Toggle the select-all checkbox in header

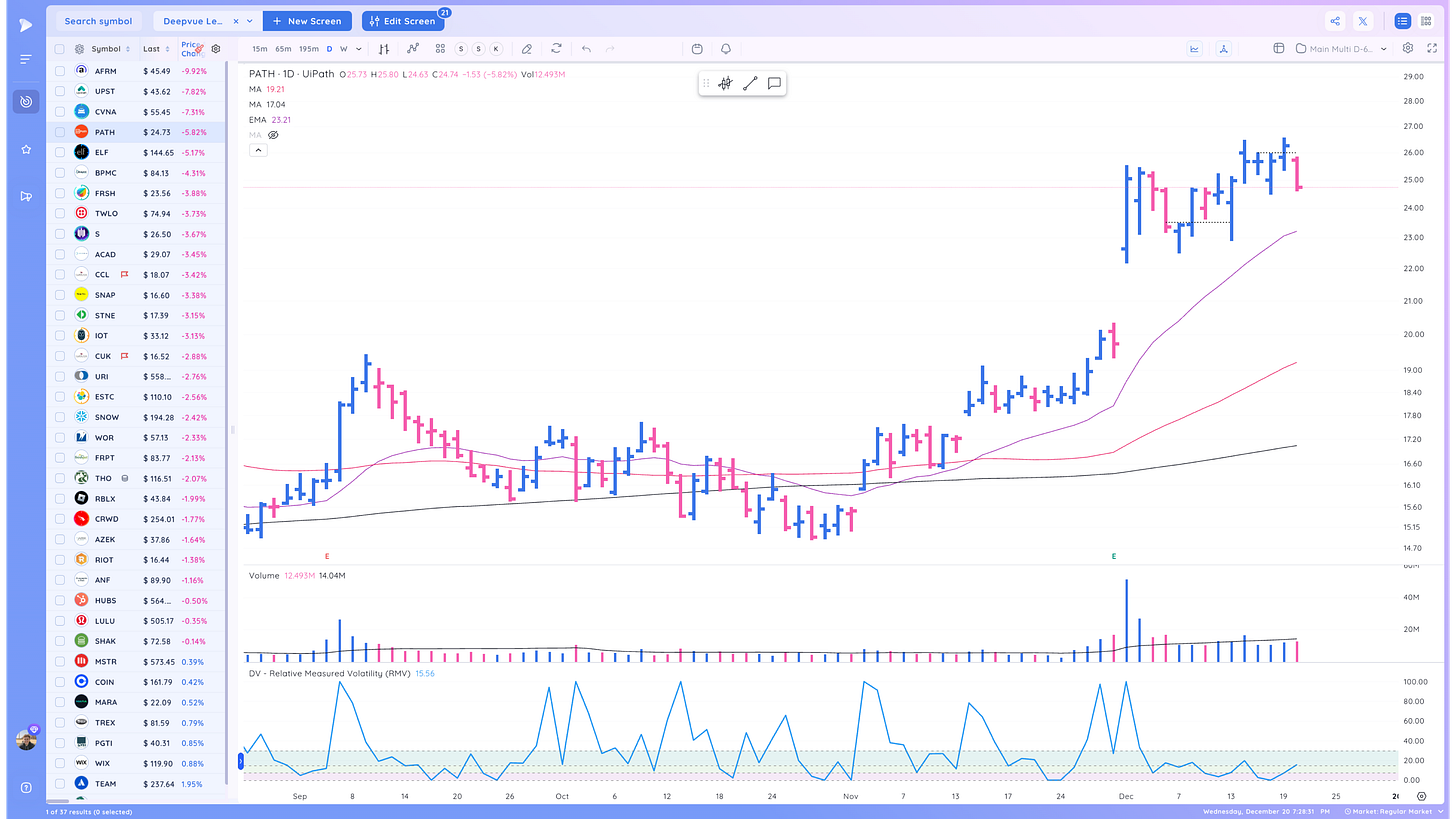[60, 49]
